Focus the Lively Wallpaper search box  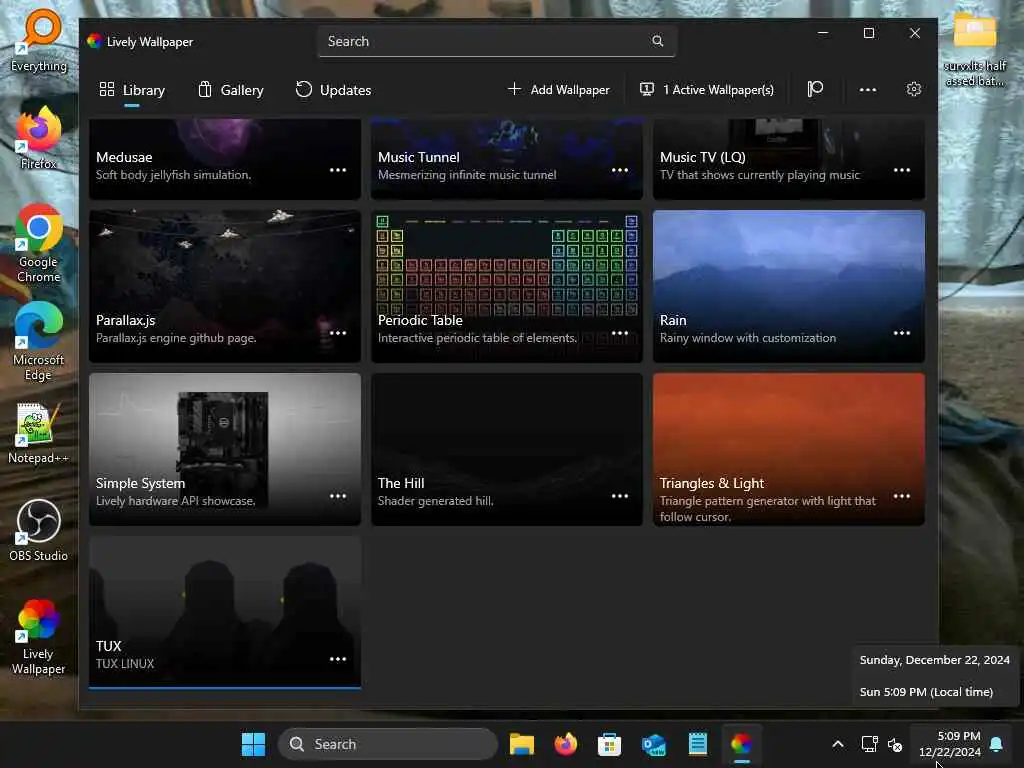[496, 41]
